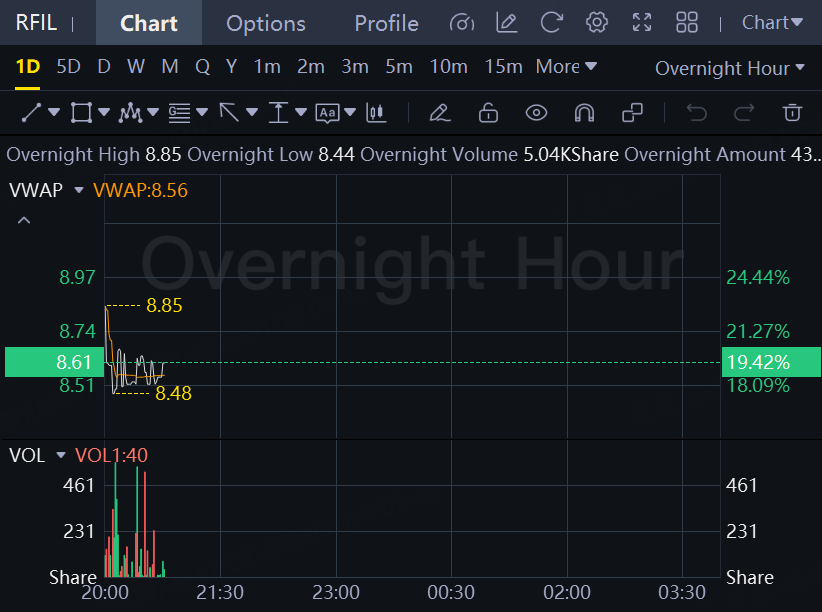
Task: Select the trend line drawing tool
Action: [31, 112]
